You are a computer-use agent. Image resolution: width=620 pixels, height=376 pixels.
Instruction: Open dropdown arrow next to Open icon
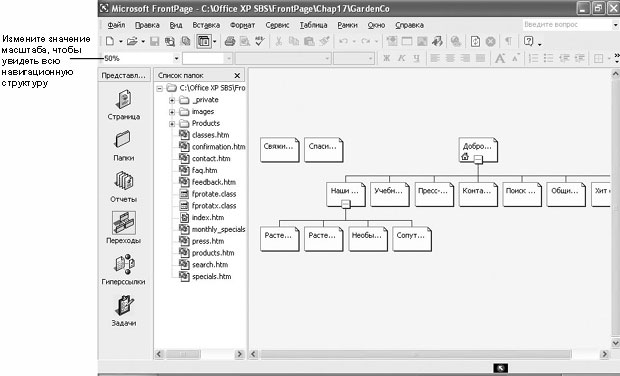(x=143, y=41)
